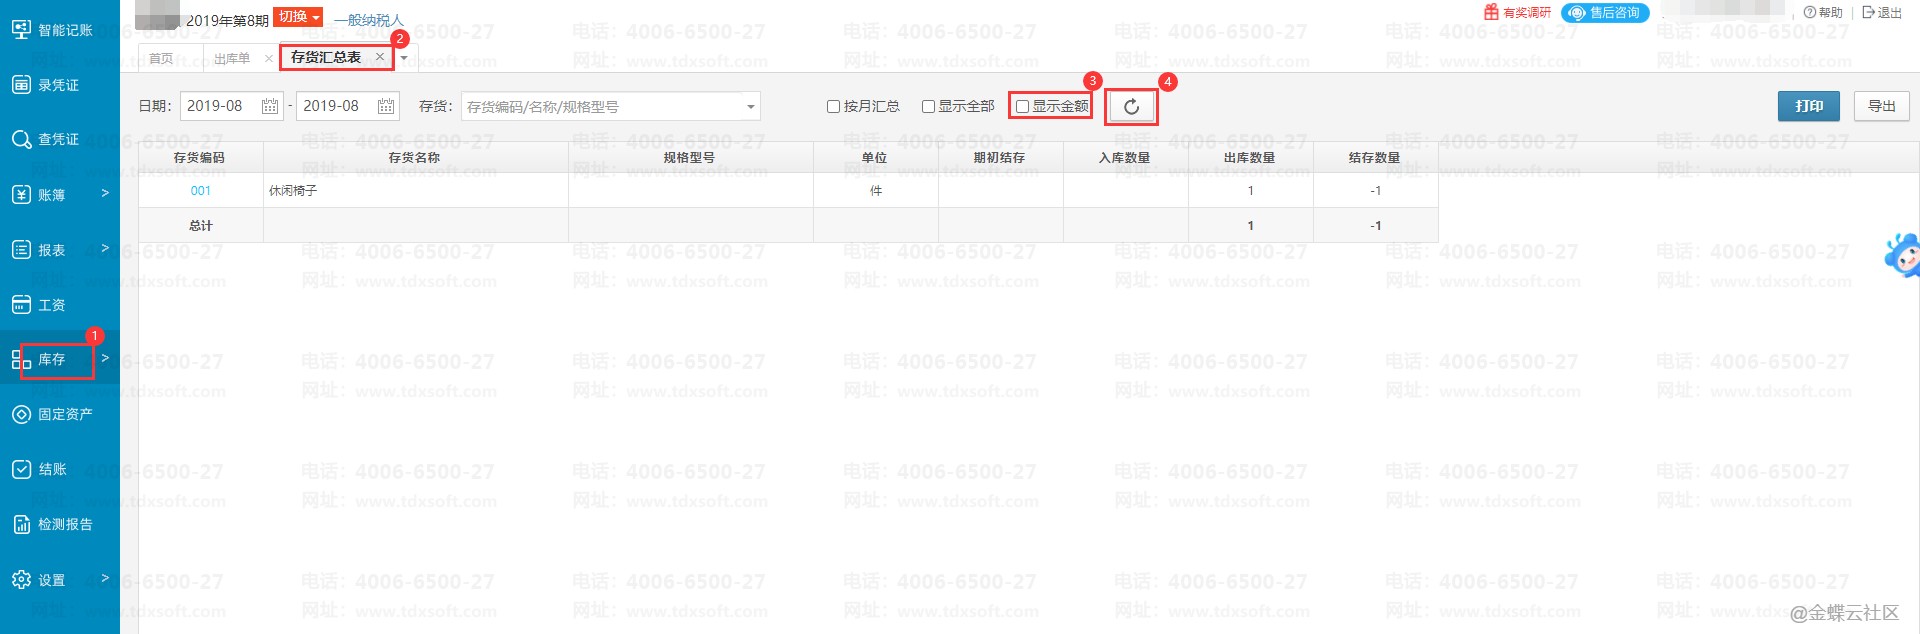Expand the 设置 submenu chevron
The image size is (1920, 634).
coord(105,577)
